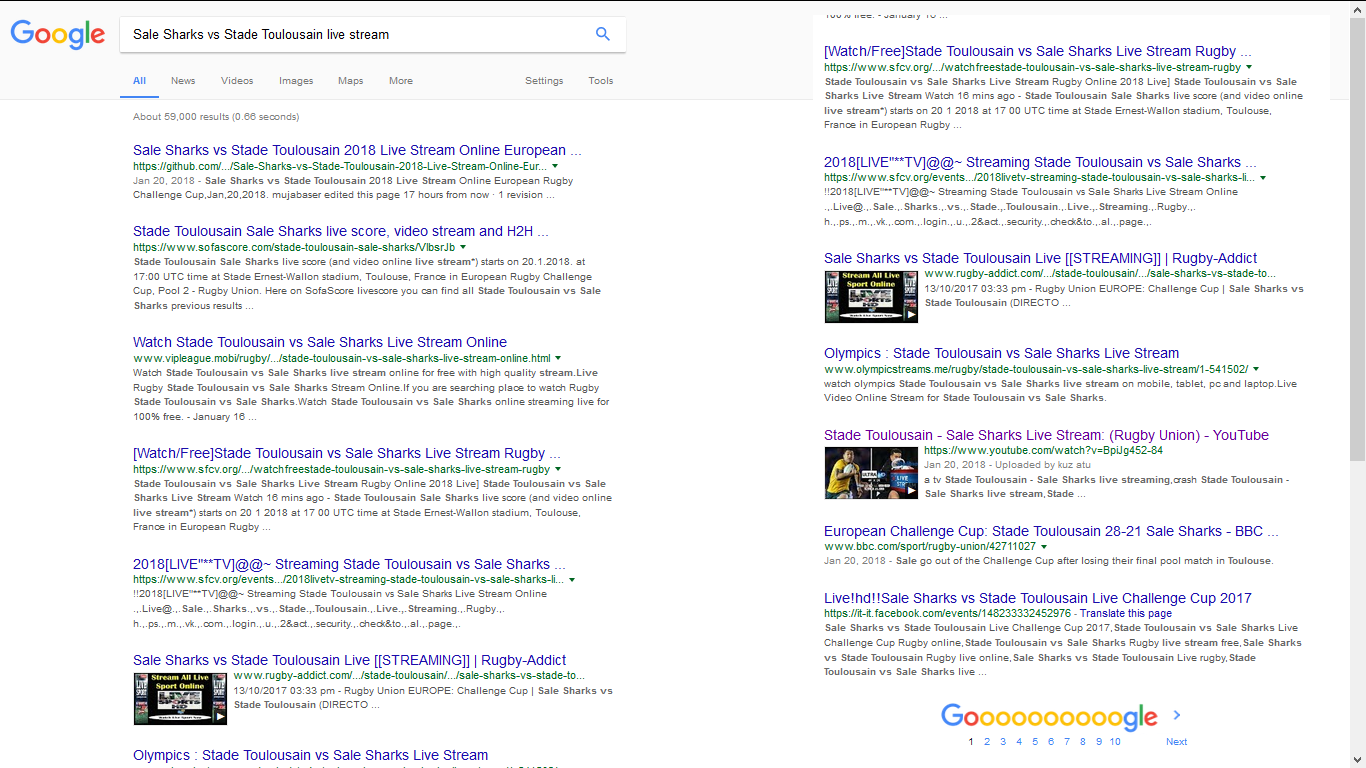Expand the vipleague.mobi URL dropdown arrow

[558, 358]
